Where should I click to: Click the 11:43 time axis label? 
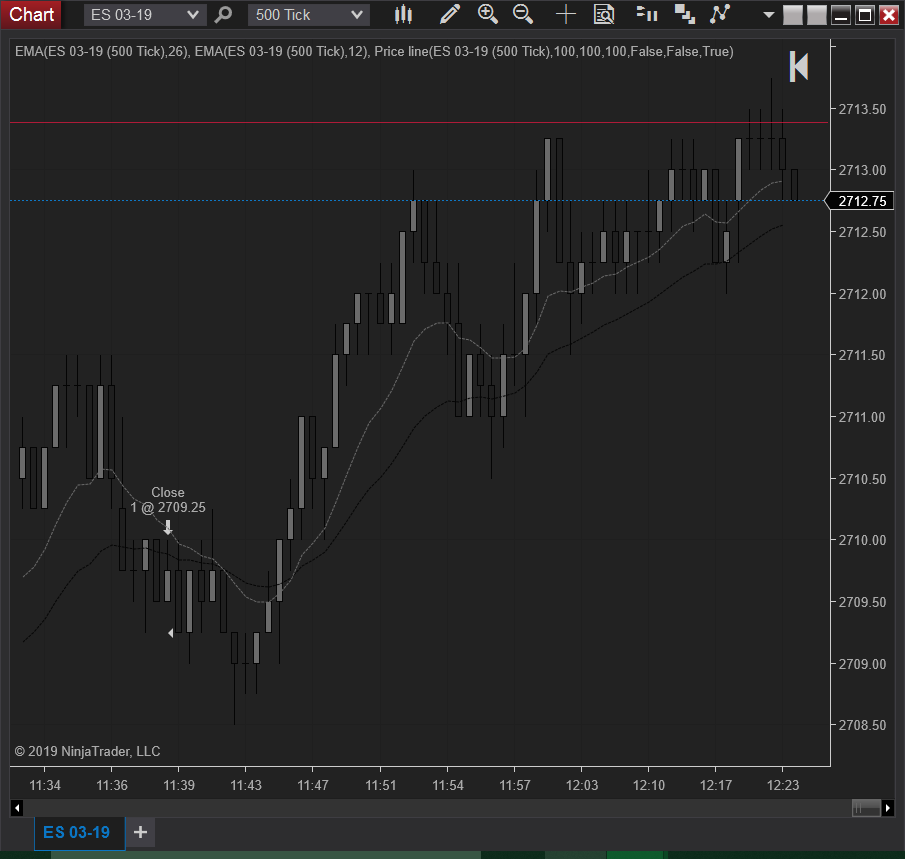coord(245,785)
